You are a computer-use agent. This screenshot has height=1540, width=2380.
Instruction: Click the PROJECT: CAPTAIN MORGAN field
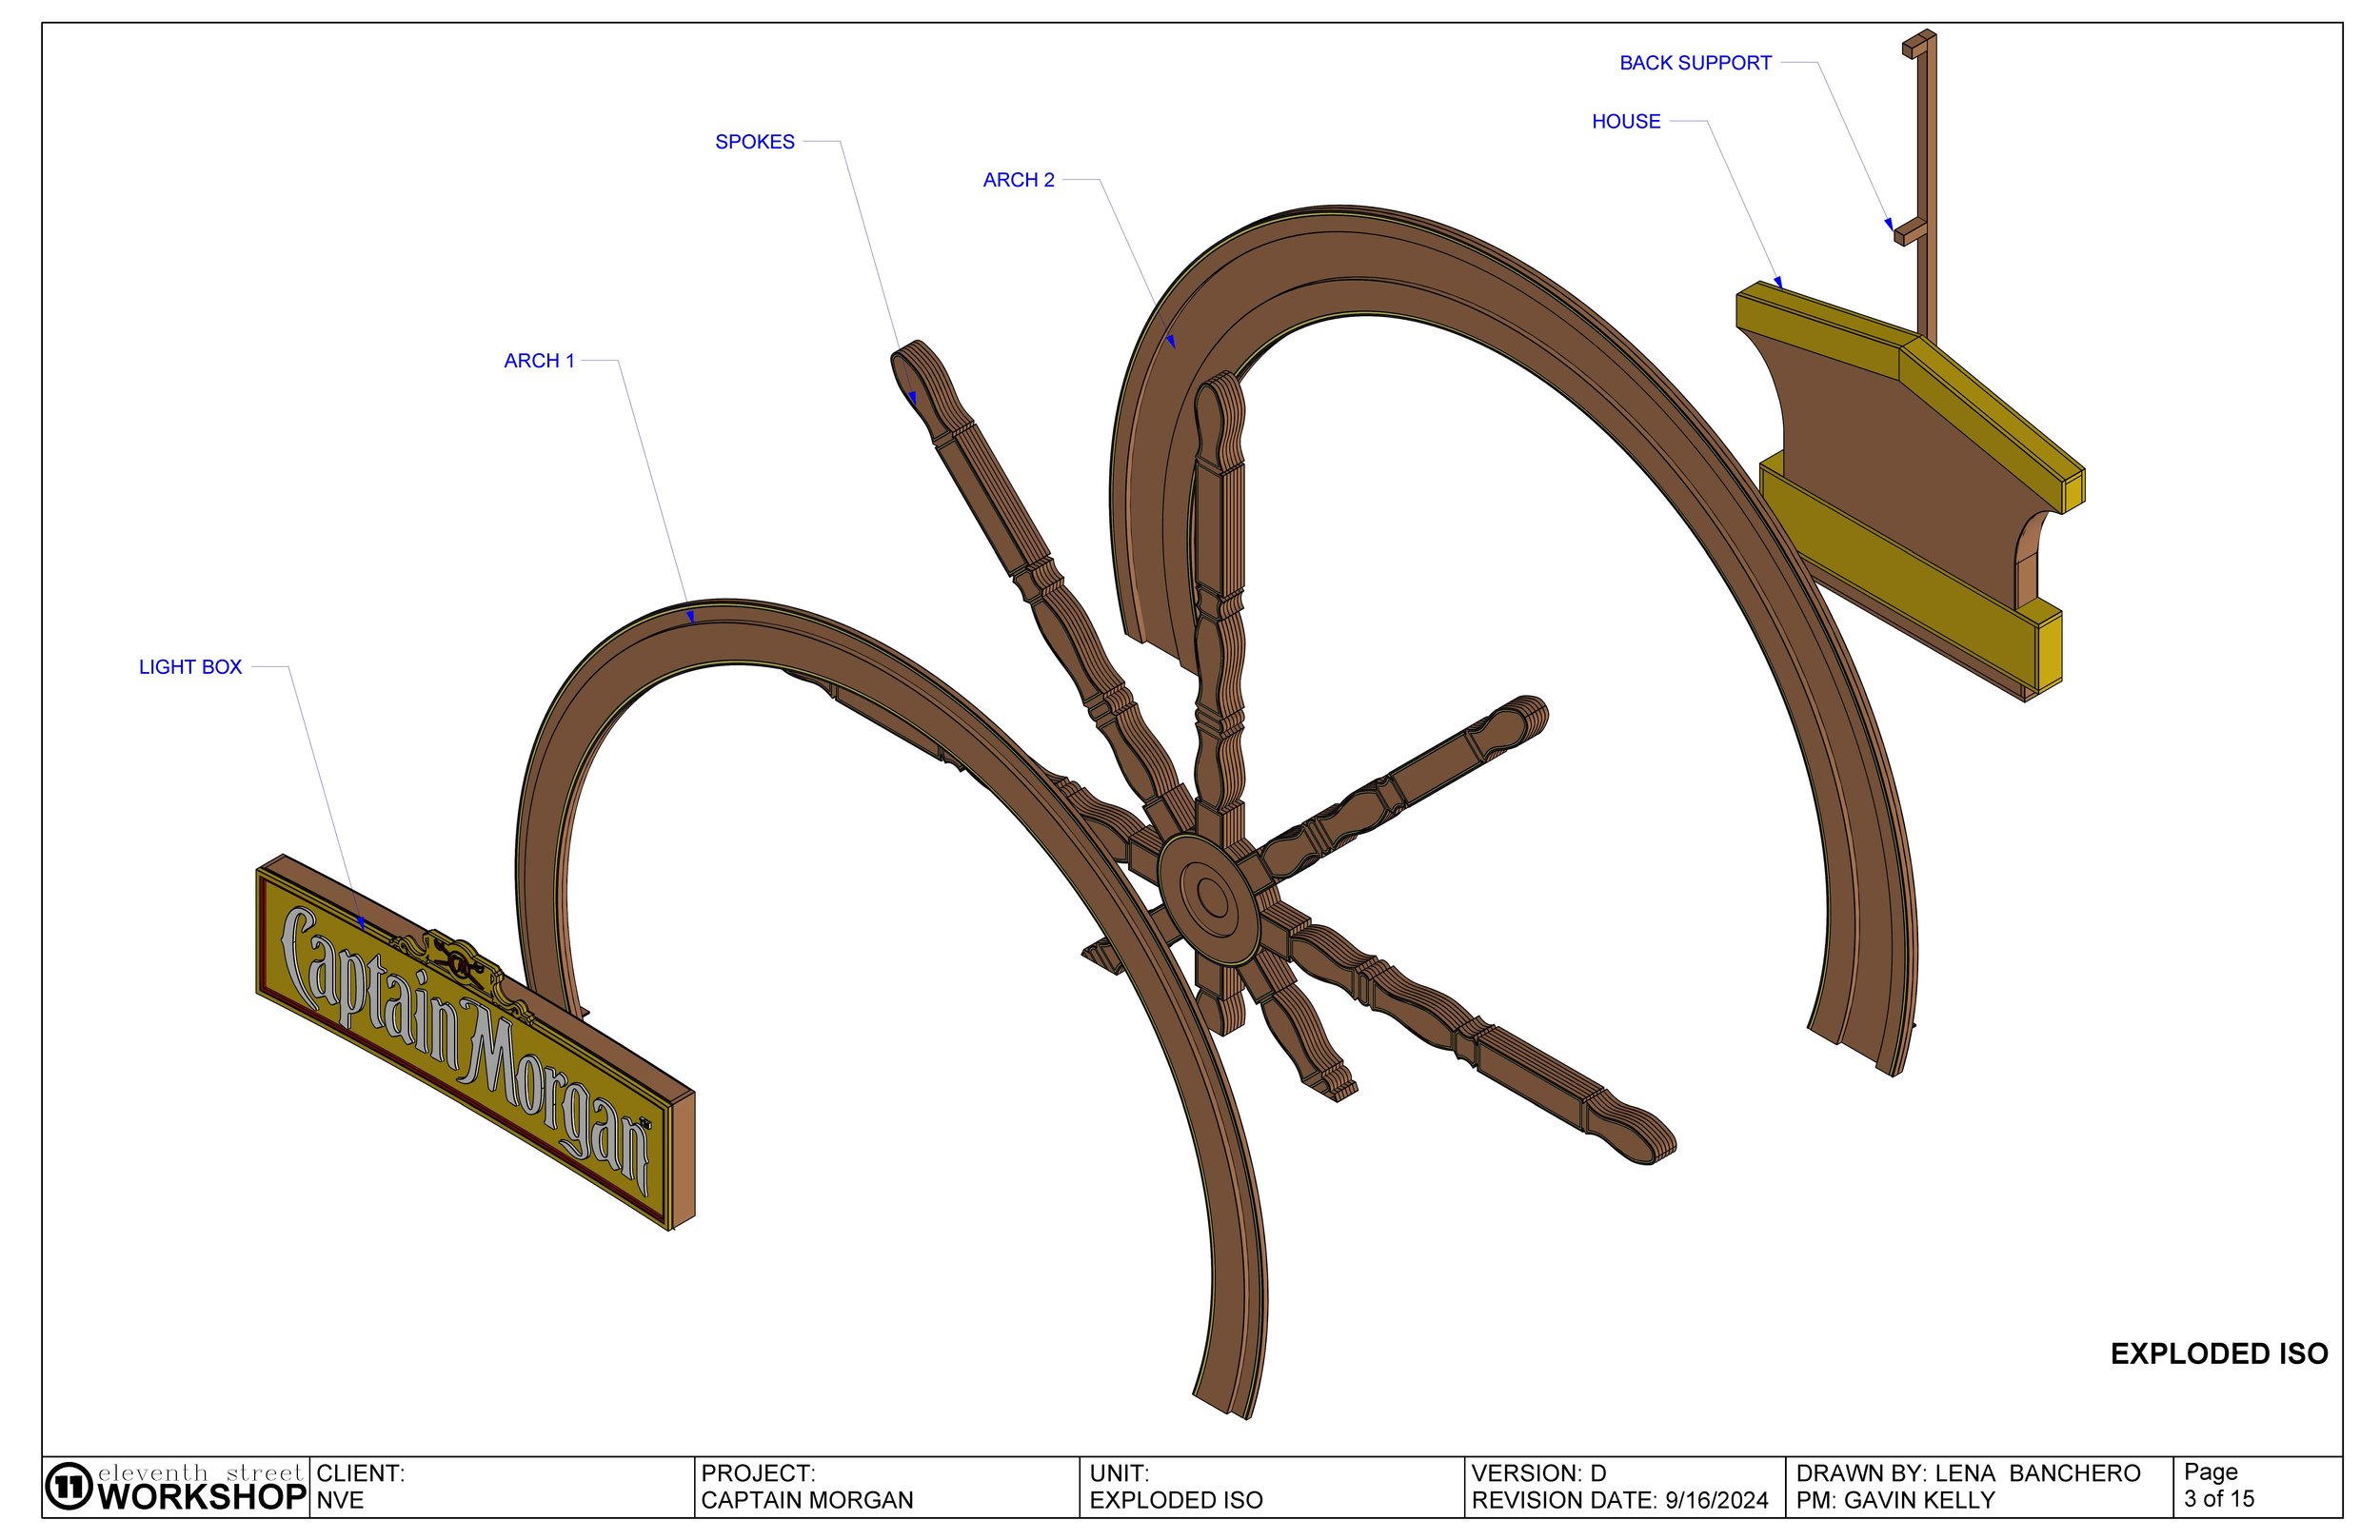coord(806,1487)
